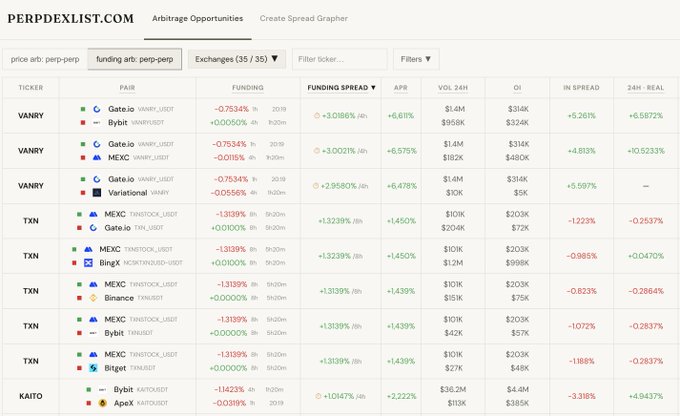Click the PAIR column header

coord(127,88)
